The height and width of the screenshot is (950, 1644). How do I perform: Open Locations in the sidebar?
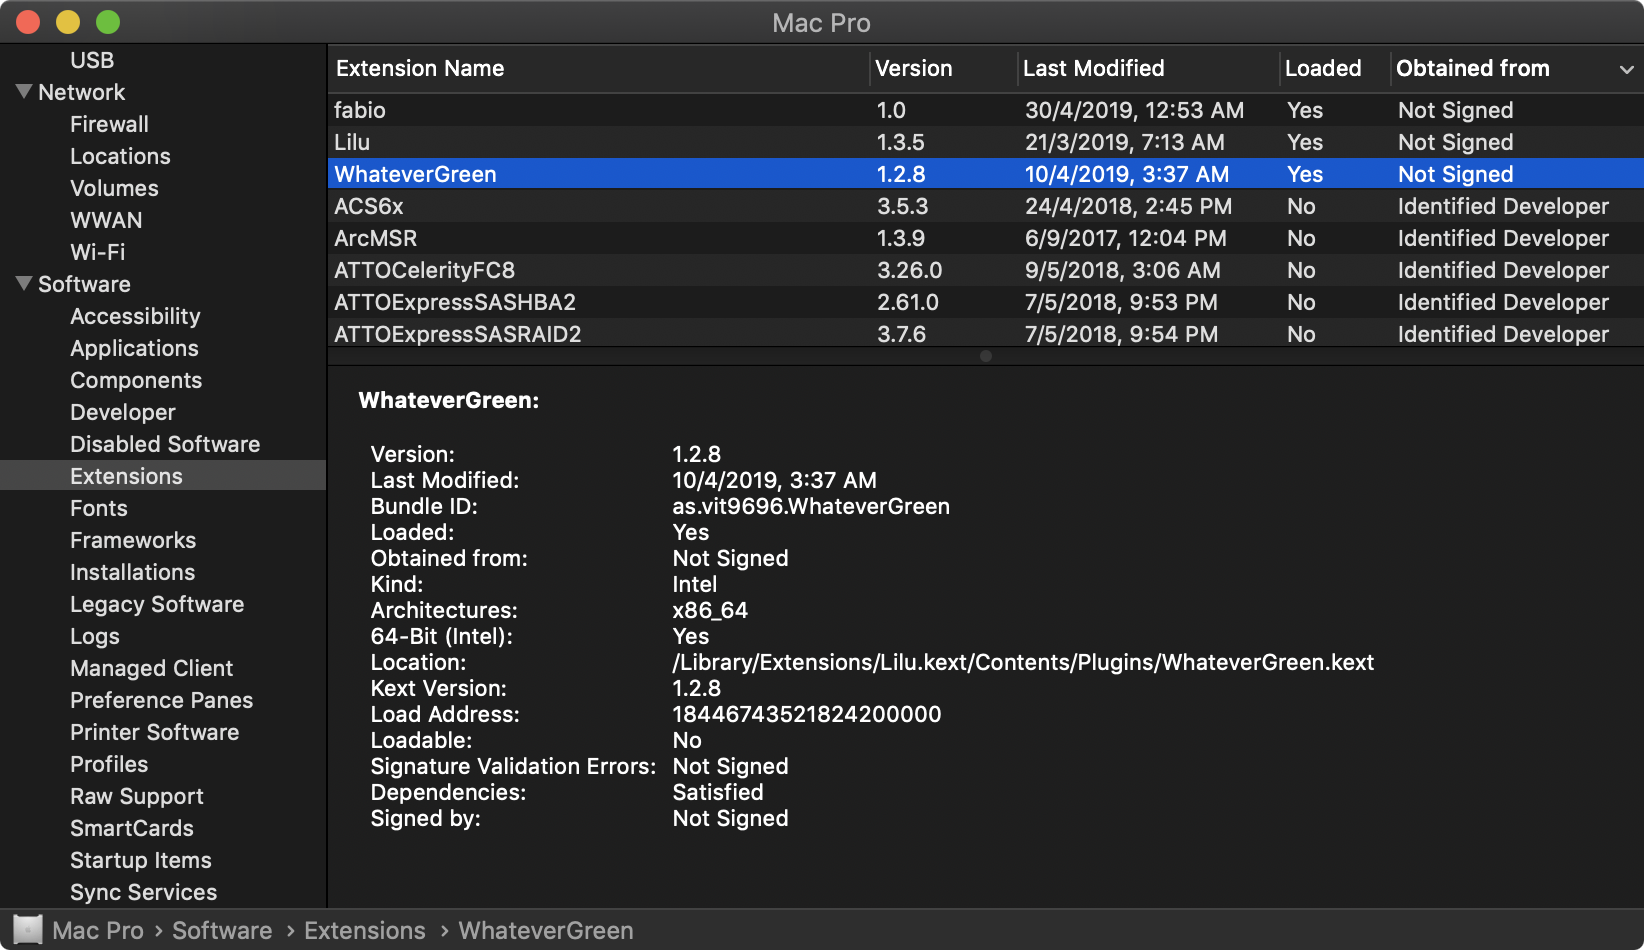pyautogui.click(x=120, y=156)
